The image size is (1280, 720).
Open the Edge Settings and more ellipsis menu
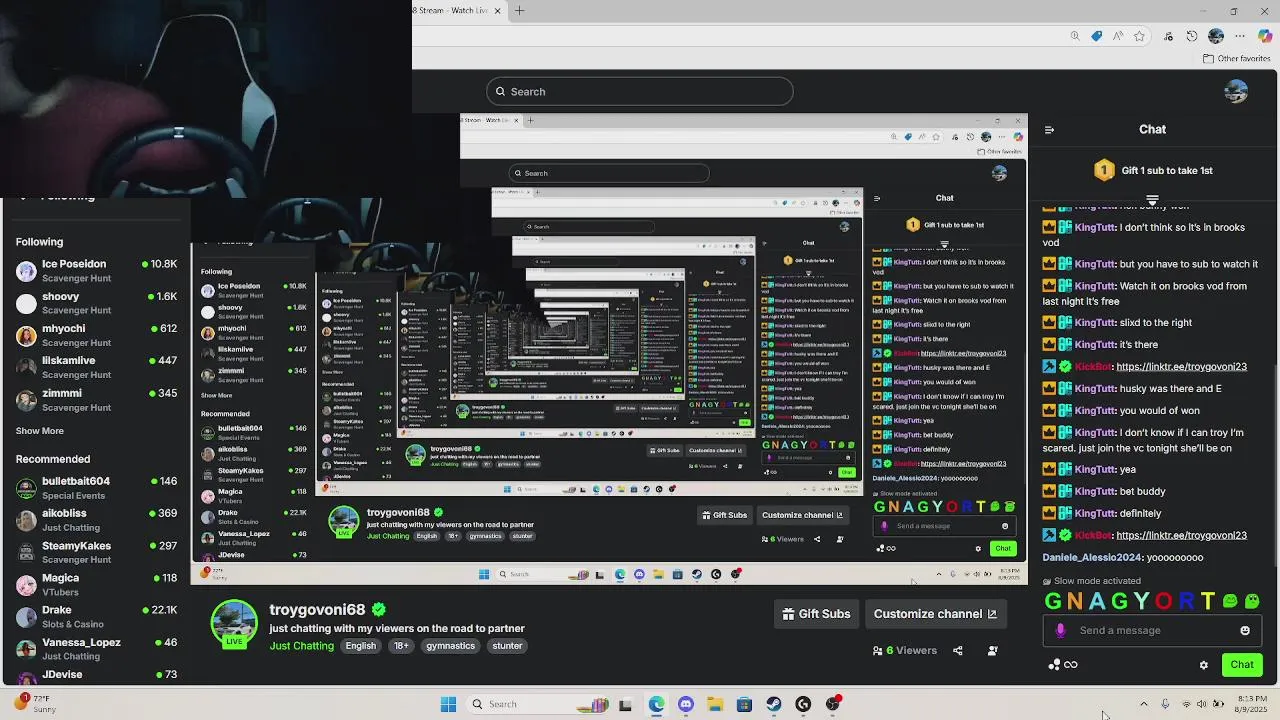(x=1242, y=36)
